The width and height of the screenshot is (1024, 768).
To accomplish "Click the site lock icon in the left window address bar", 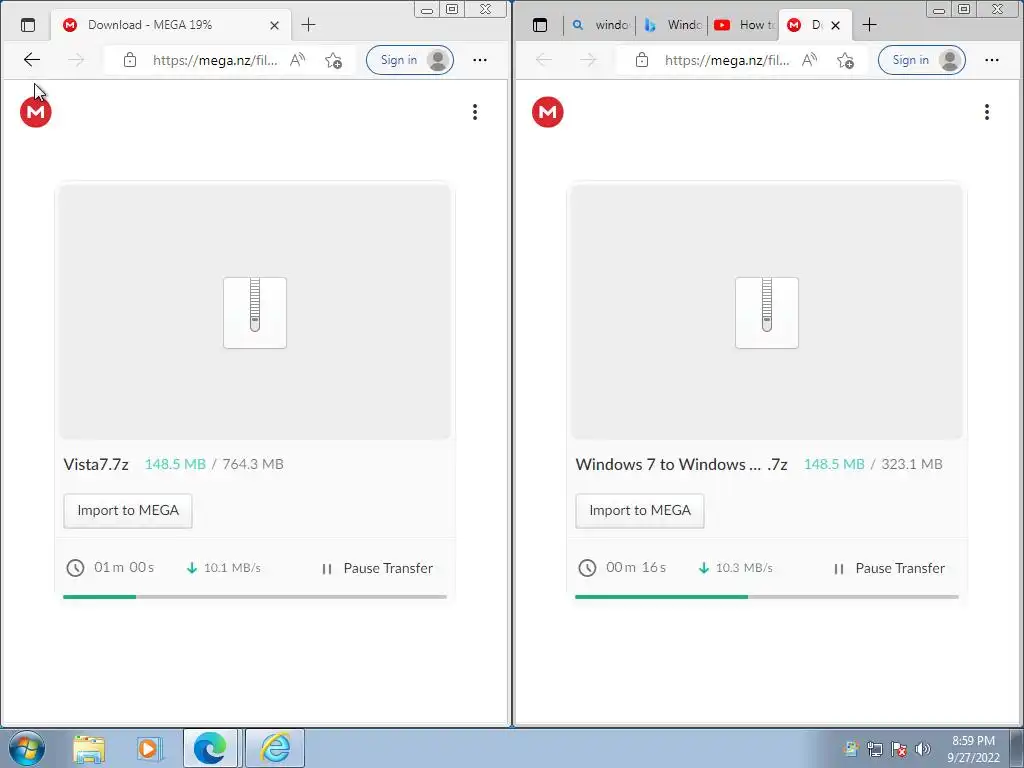I will (x=130, y=60).
